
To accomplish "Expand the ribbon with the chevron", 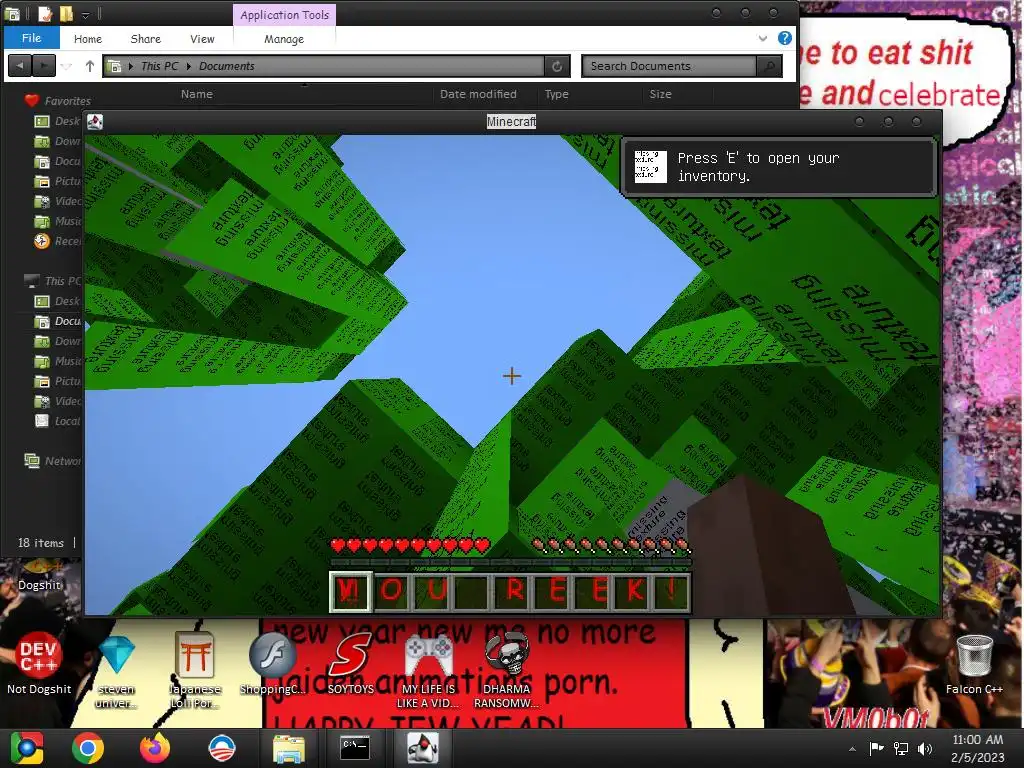I will point(762,39).
